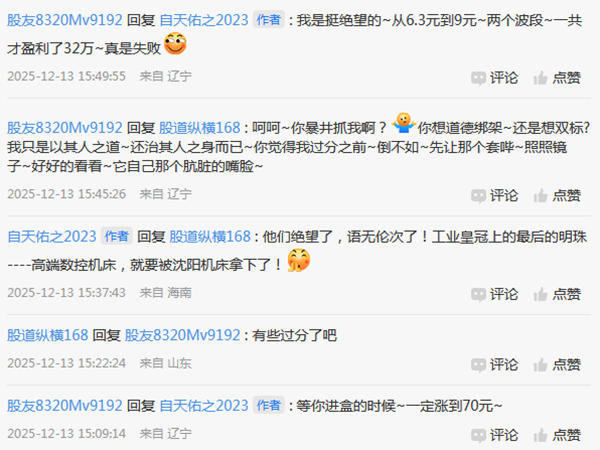Open 股友8320Mv9192 replied-to link in fourth comment
Viewport: 600px width, 450px height.
(183, 335)
